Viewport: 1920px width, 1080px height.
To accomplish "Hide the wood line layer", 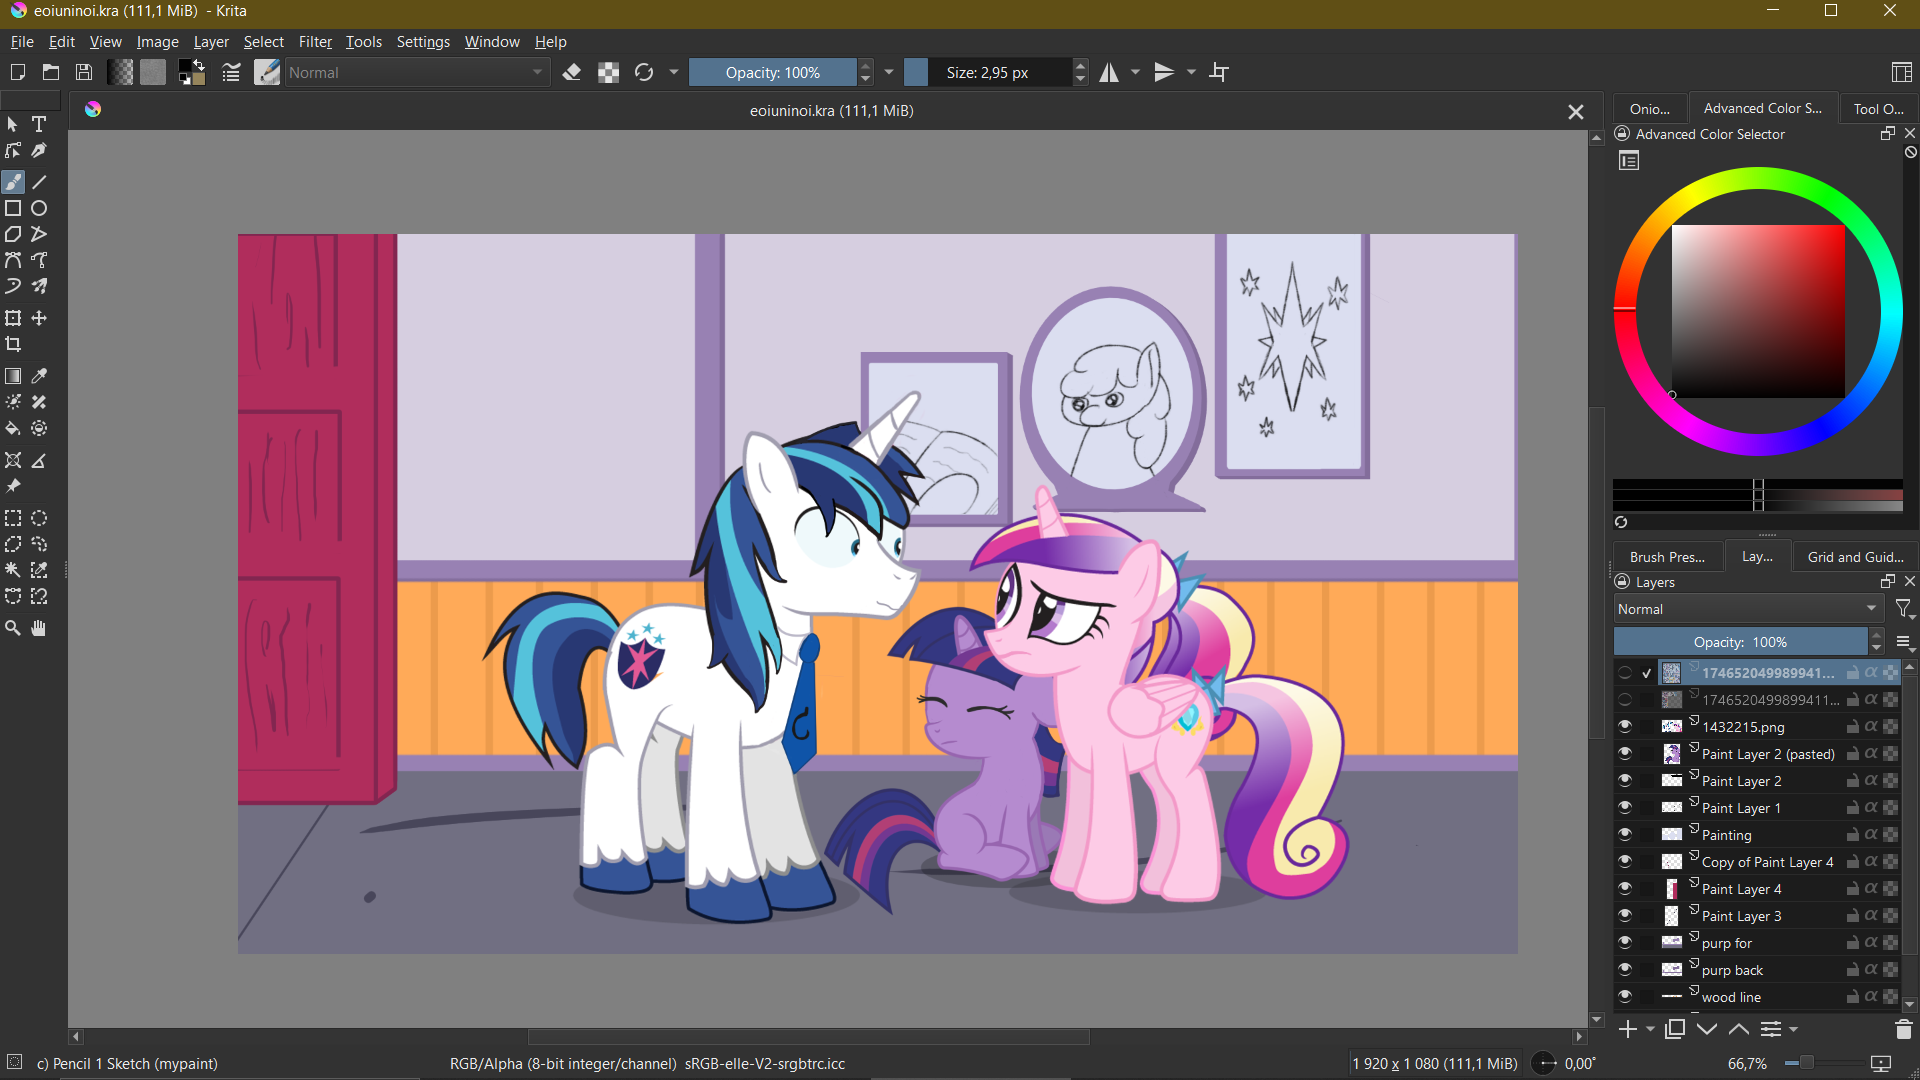I will (1625, 996).
